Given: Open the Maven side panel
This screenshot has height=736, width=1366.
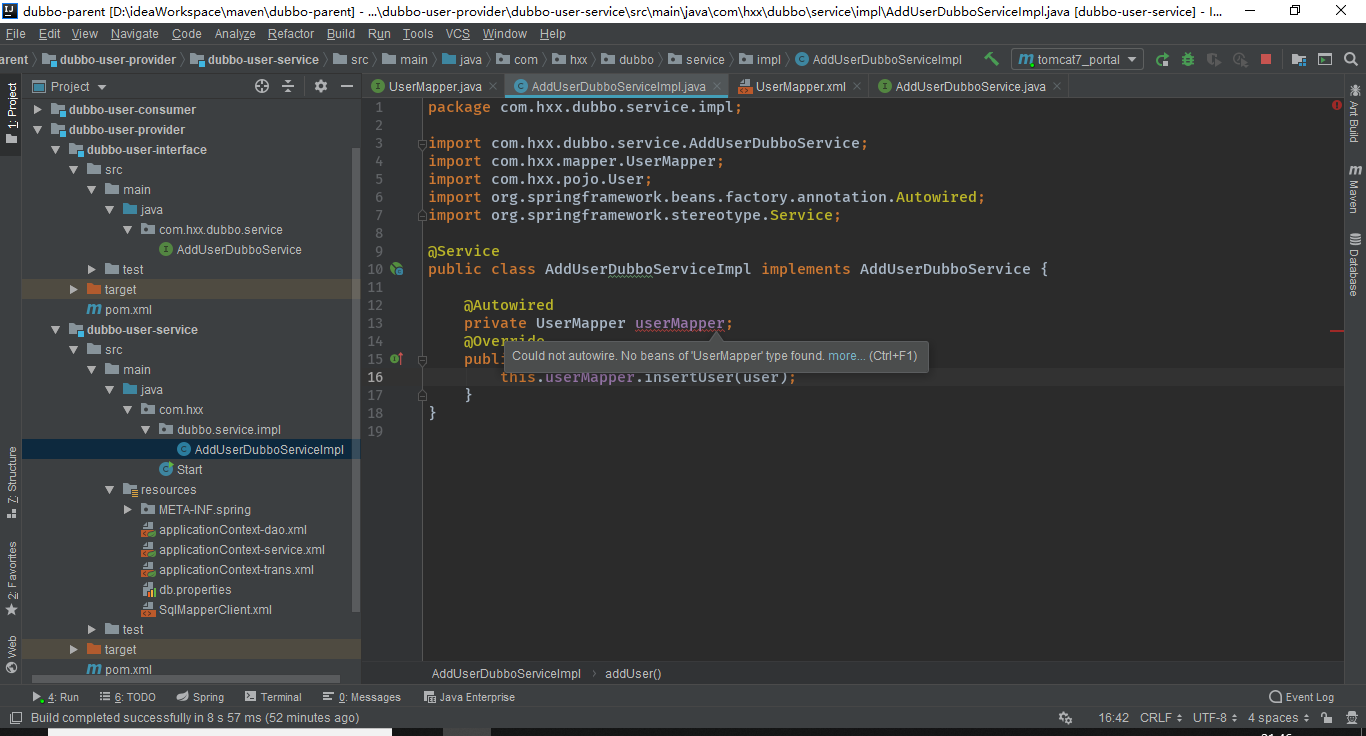Looking at the screenshot, I should 1354,189.
